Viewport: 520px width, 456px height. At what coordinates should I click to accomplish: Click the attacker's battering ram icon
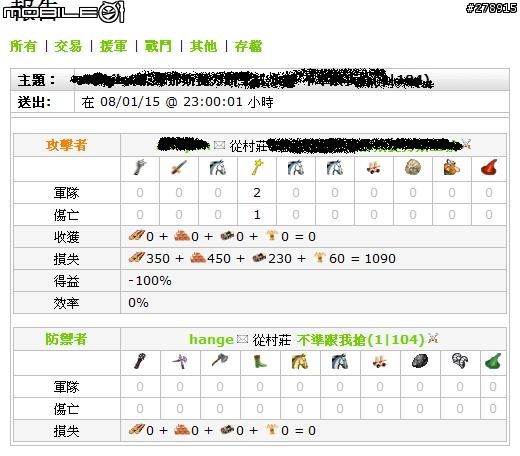(374, 168)
